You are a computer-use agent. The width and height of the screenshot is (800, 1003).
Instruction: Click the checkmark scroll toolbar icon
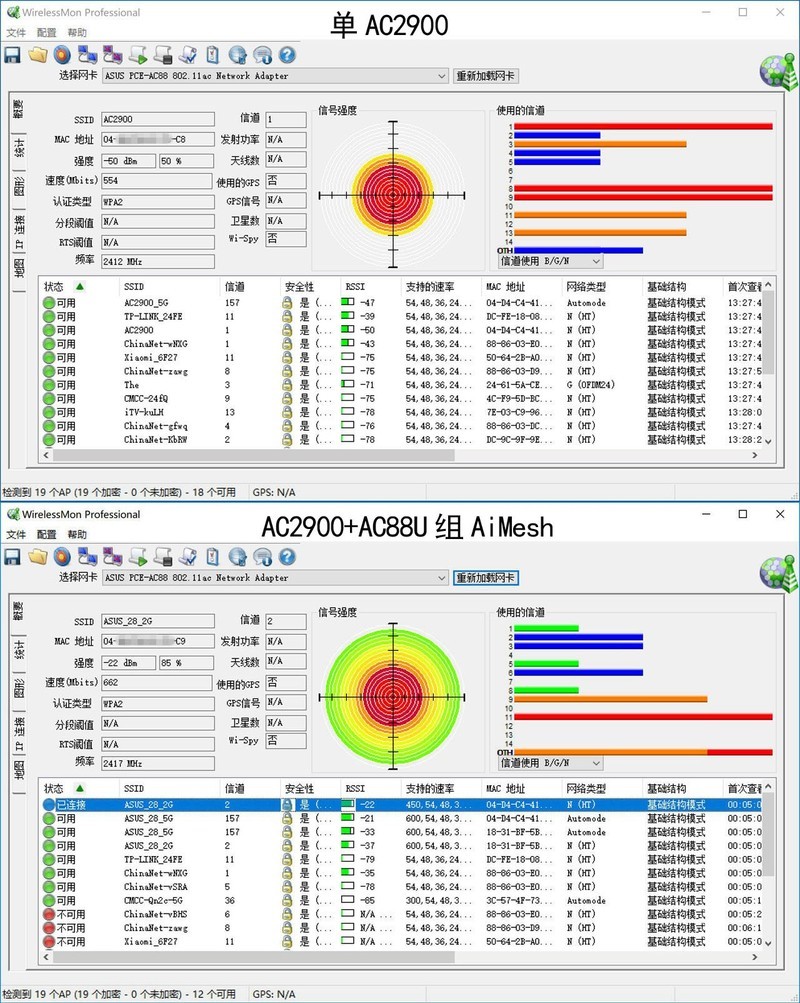[x=186, y=55]
